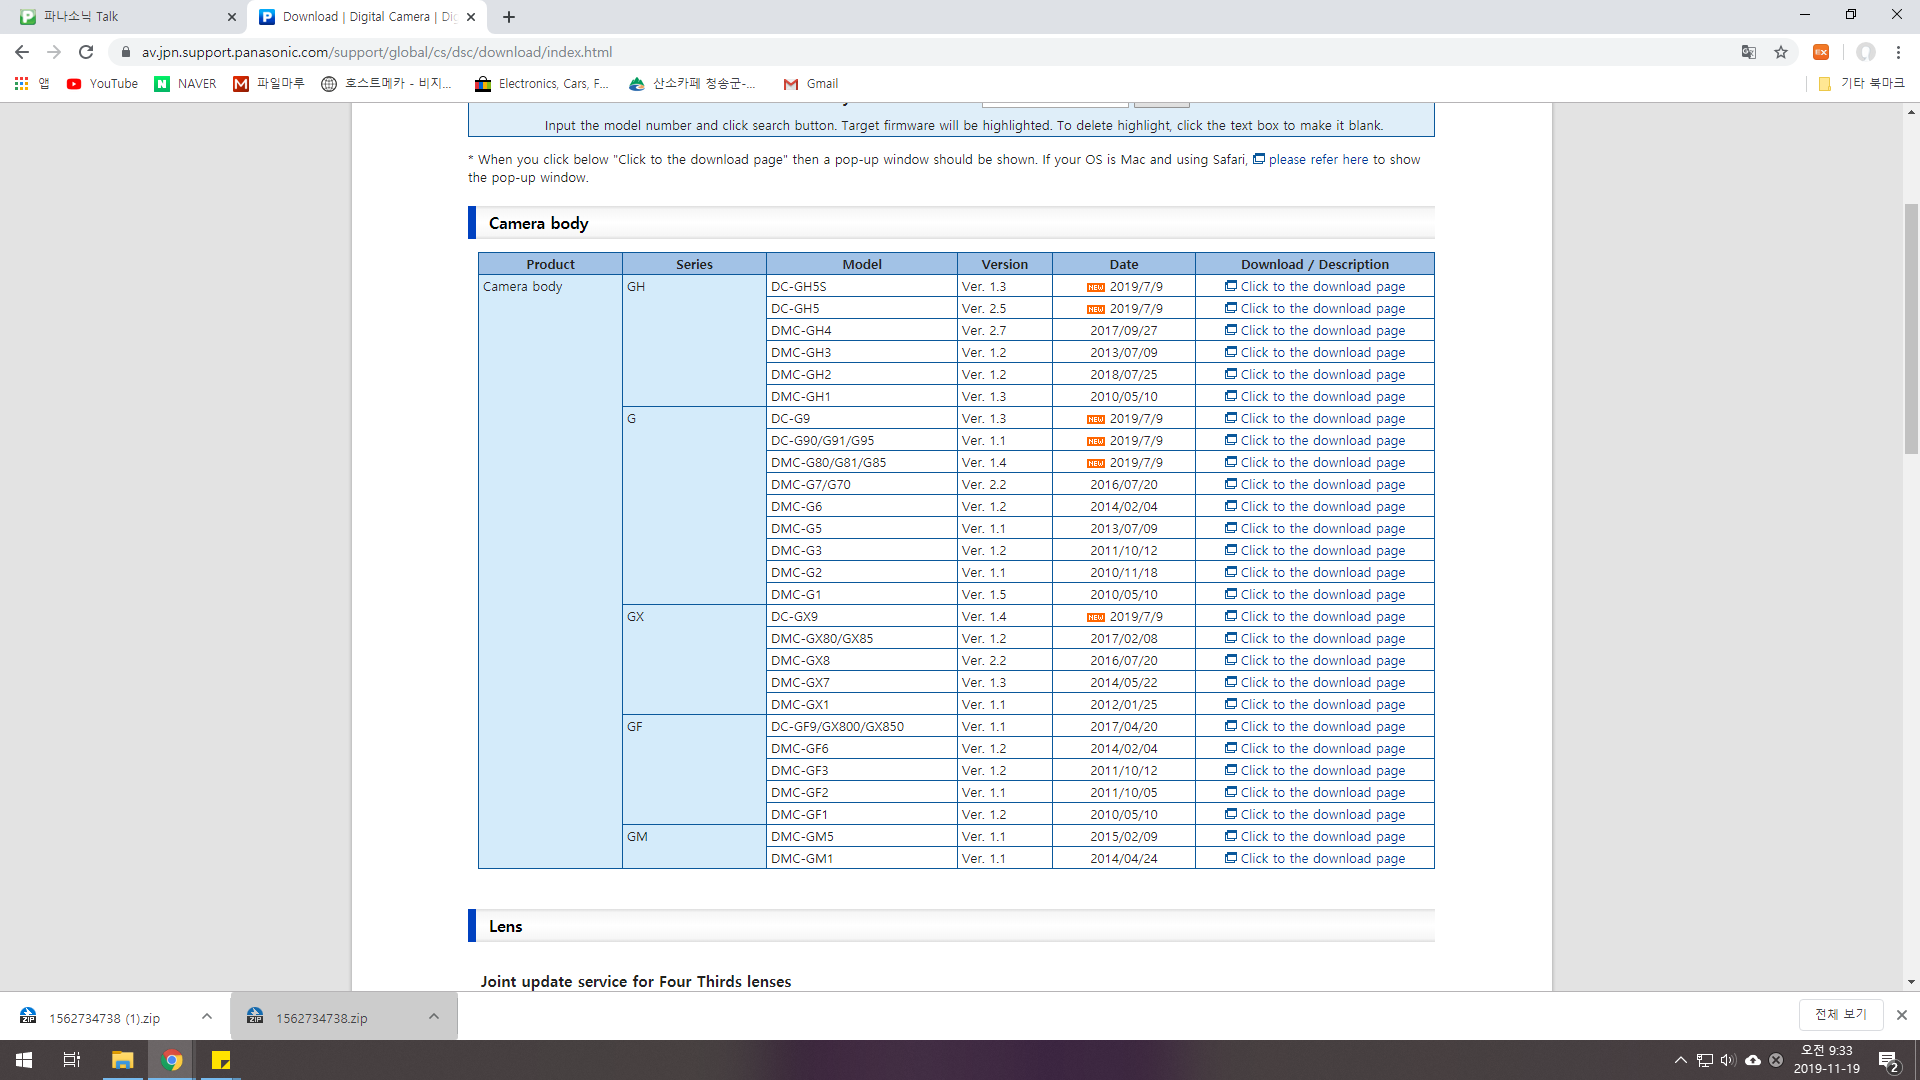1920x1080 pixels.
Task: Click the browser forward arrow
Action: point(54,52)
